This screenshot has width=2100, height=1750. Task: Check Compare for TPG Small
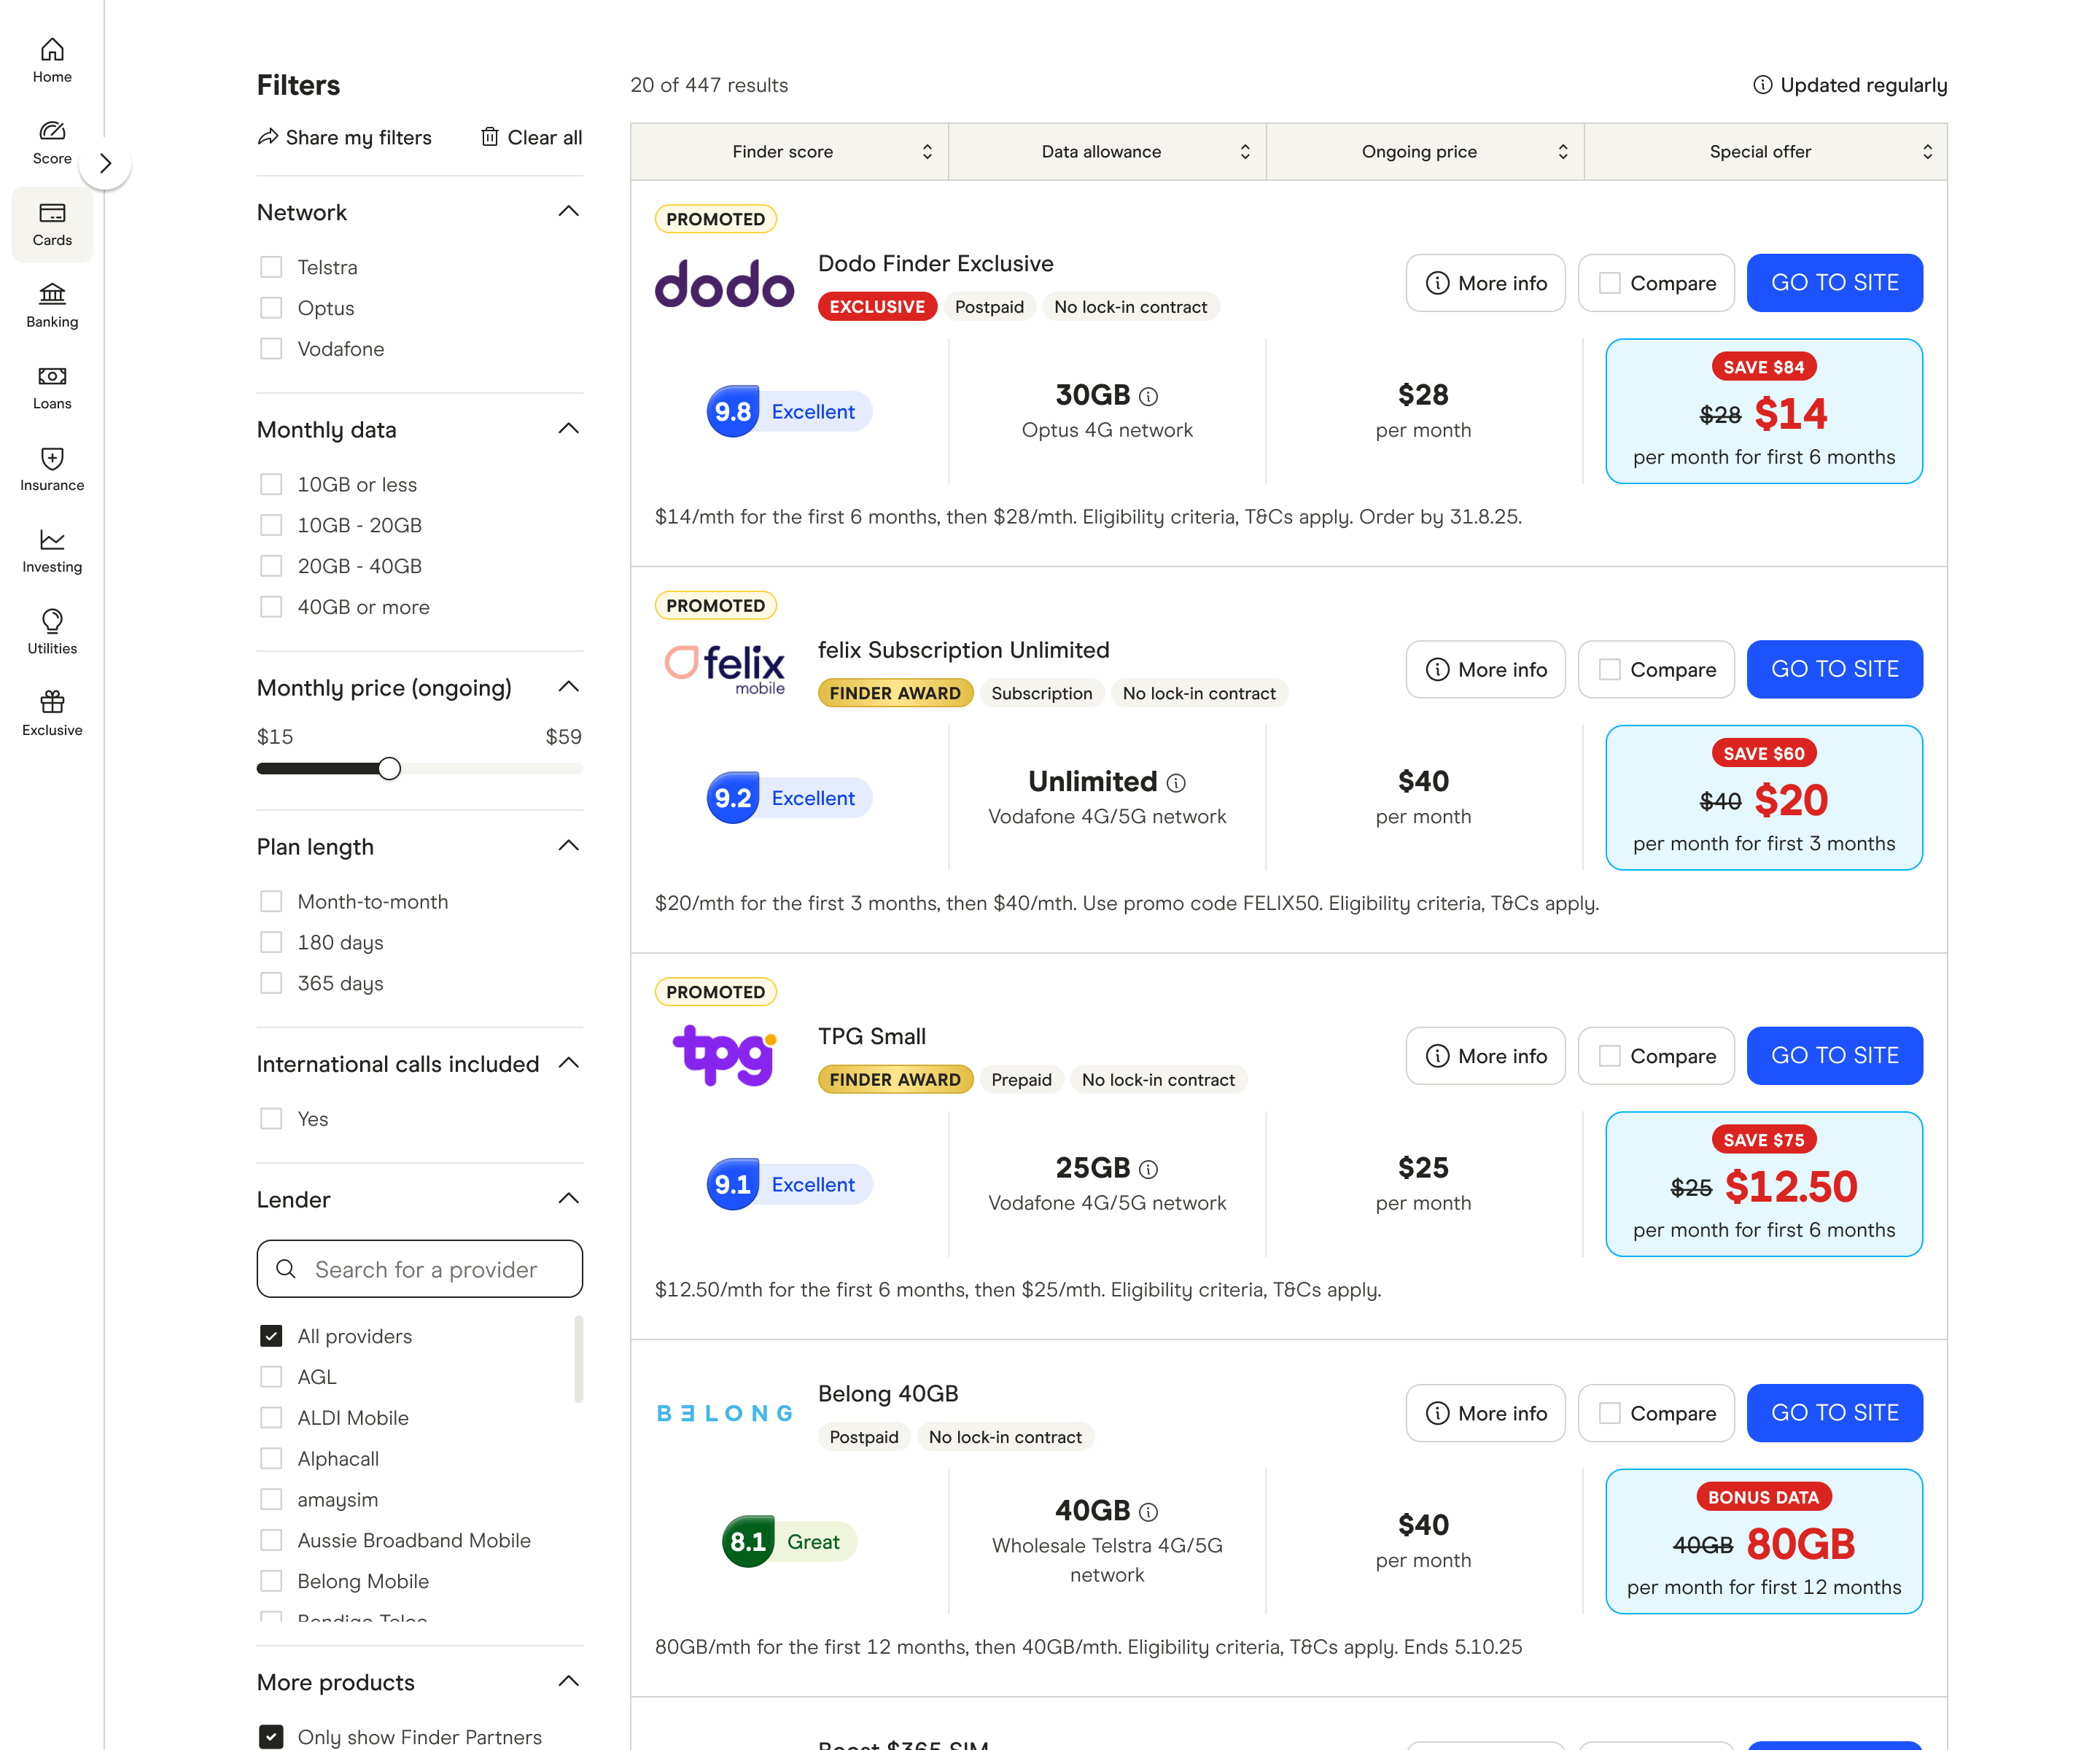(x=1610, y=1056)
